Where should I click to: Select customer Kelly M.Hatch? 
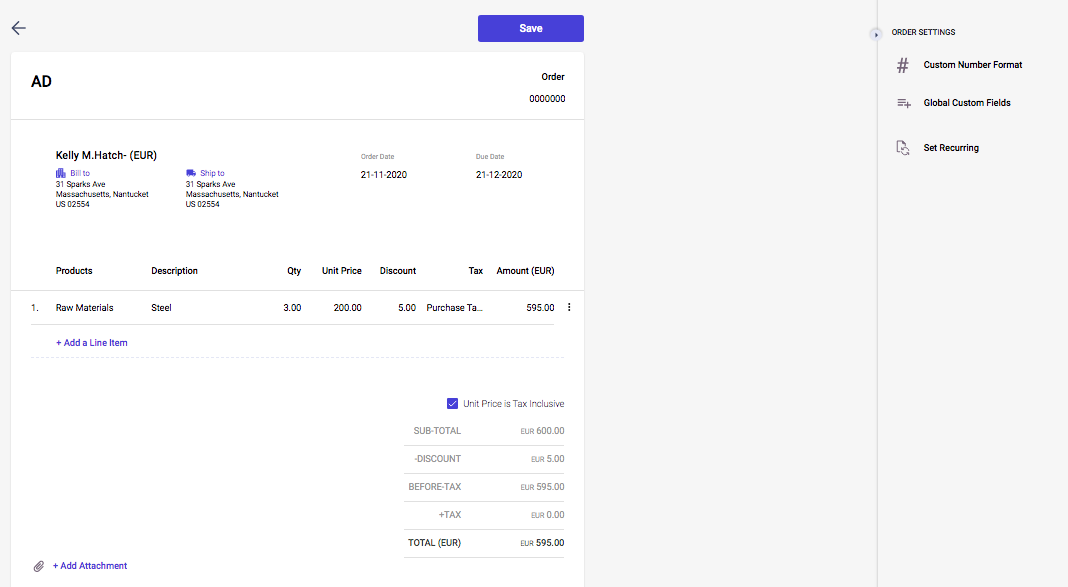pyautogui.click(x=106, y=156)
